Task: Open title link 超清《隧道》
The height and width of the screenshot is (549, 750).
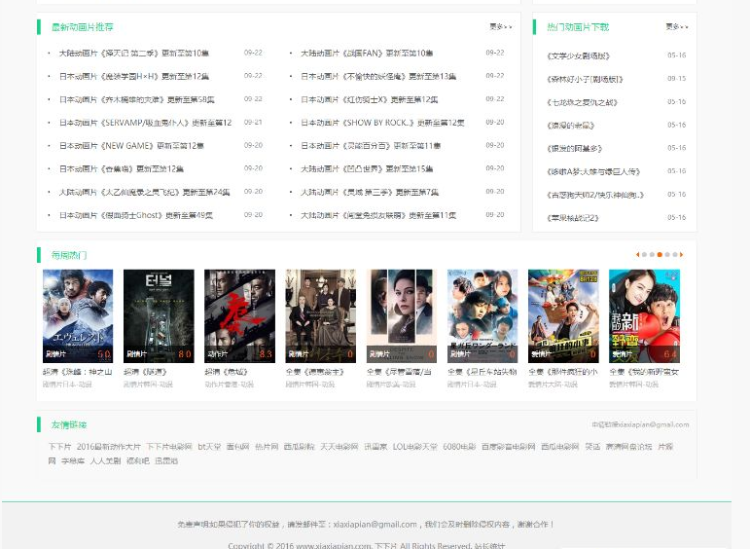Action: pyautogui.click(x=145, y=372)
